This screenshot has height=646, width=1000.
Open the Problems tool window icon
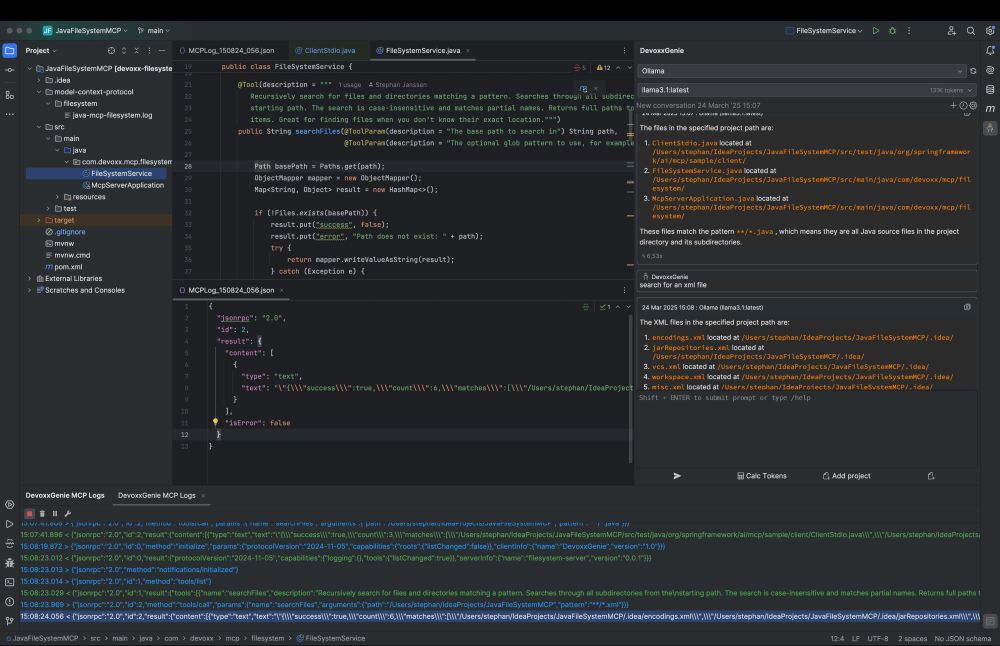pyautogui.click(x=10, y=601)
